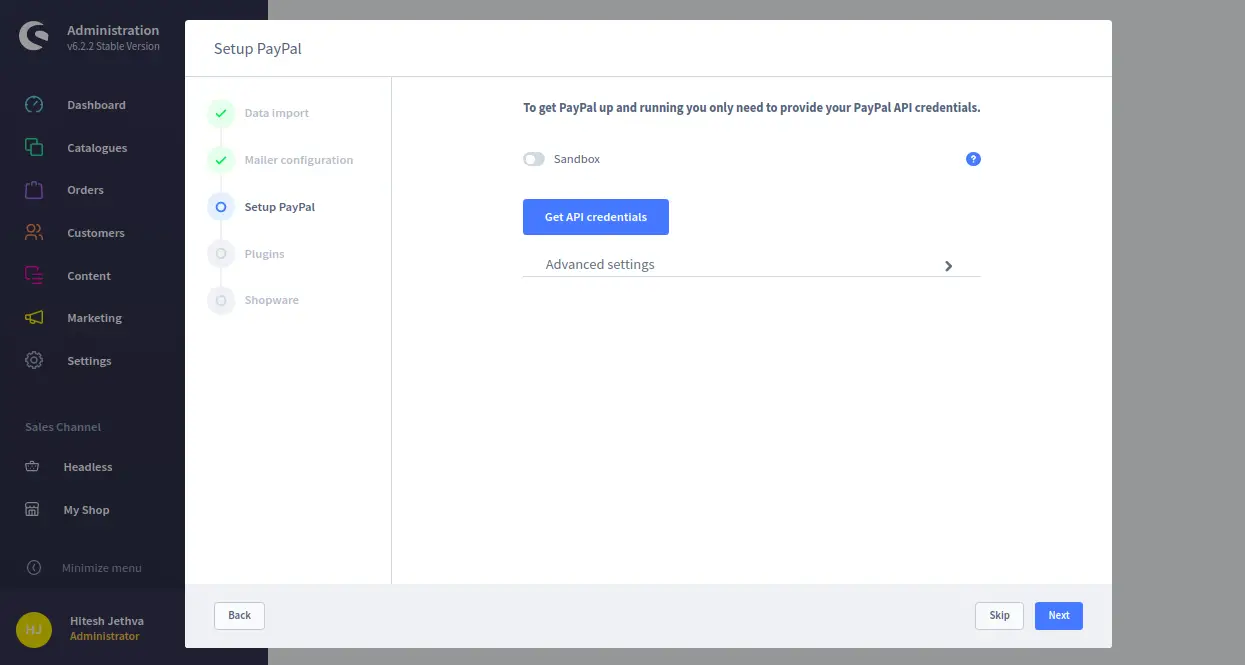
Task: Open the Catalogues menu item
Action: [x=97, y=148]
